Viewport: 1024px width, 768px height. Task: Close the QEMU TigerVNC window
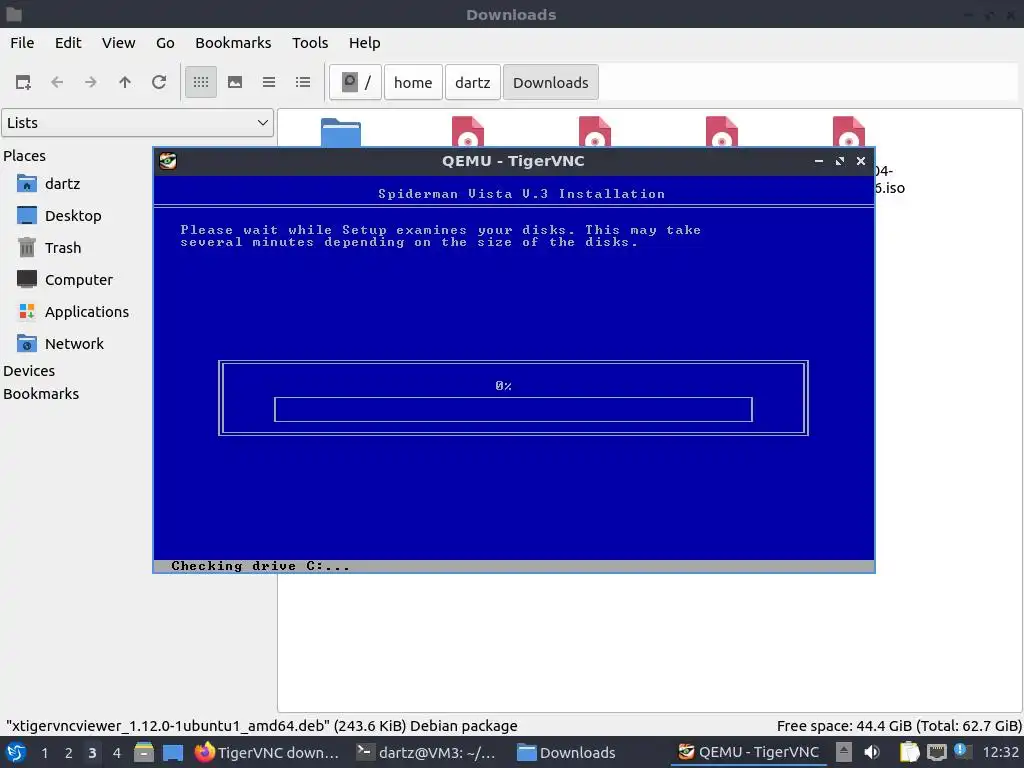(861, 161)
